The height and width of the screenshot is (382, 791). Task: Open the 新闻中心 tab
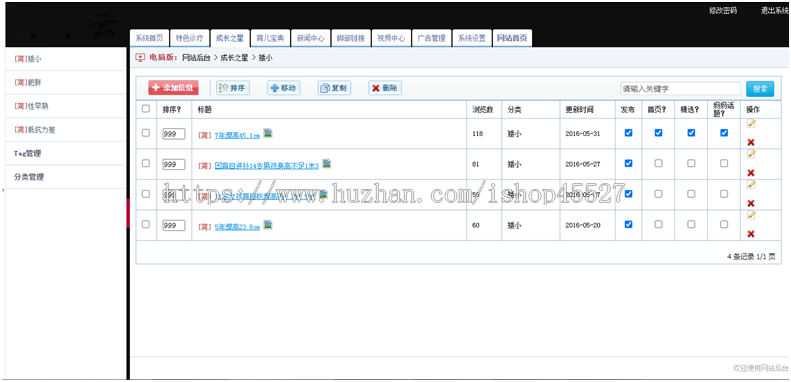[310, 38]
